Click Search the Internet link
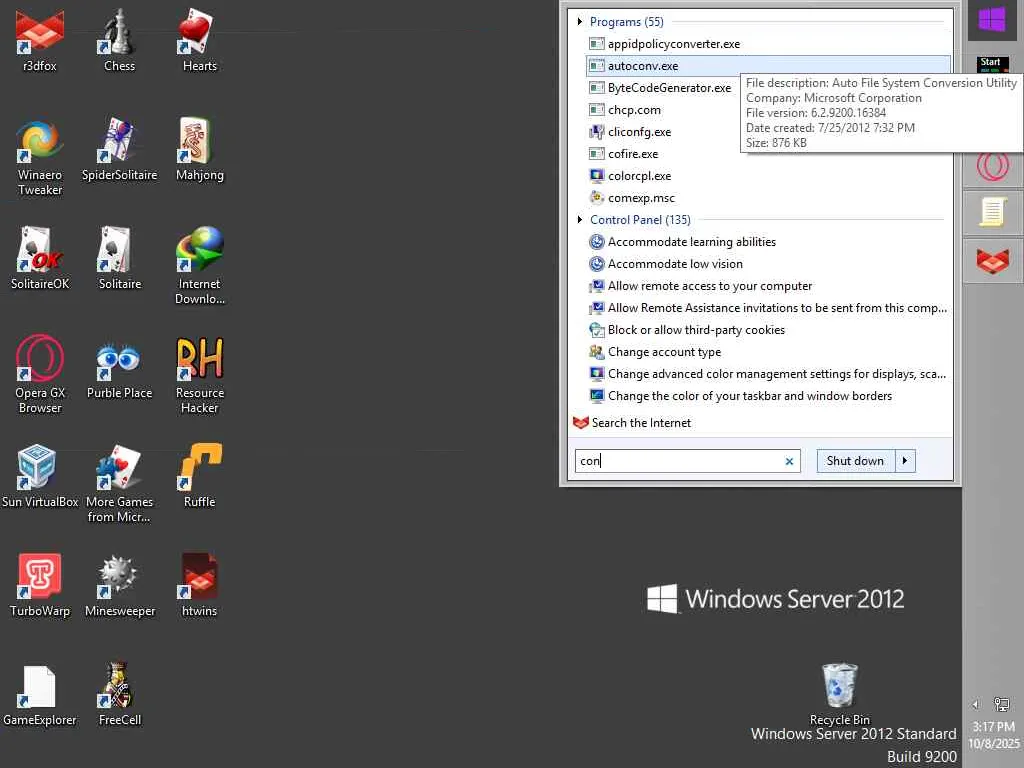 coord(641,423)
